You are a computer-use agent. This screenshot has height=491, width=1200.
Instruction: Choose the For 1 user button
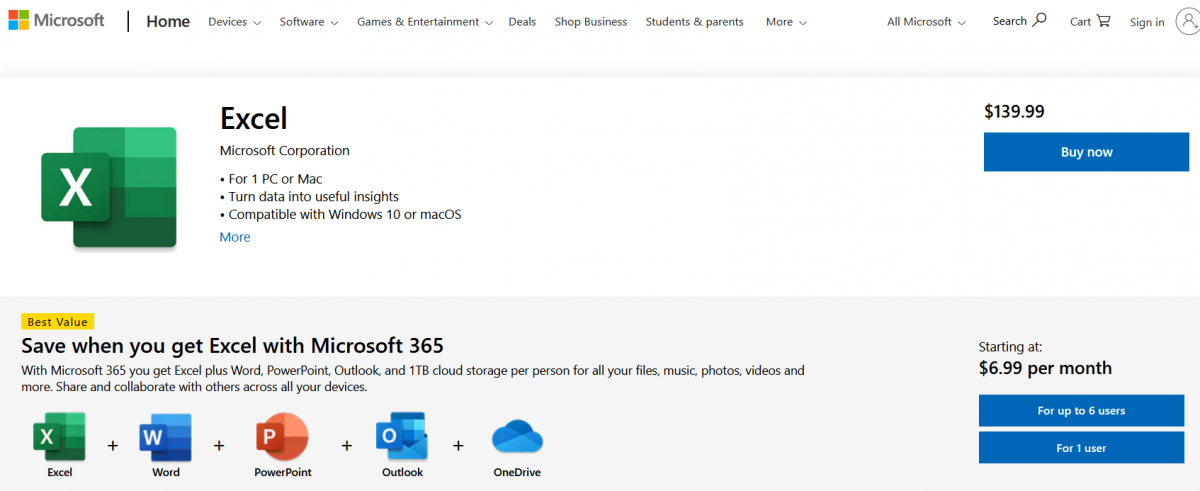(1081, 448)
